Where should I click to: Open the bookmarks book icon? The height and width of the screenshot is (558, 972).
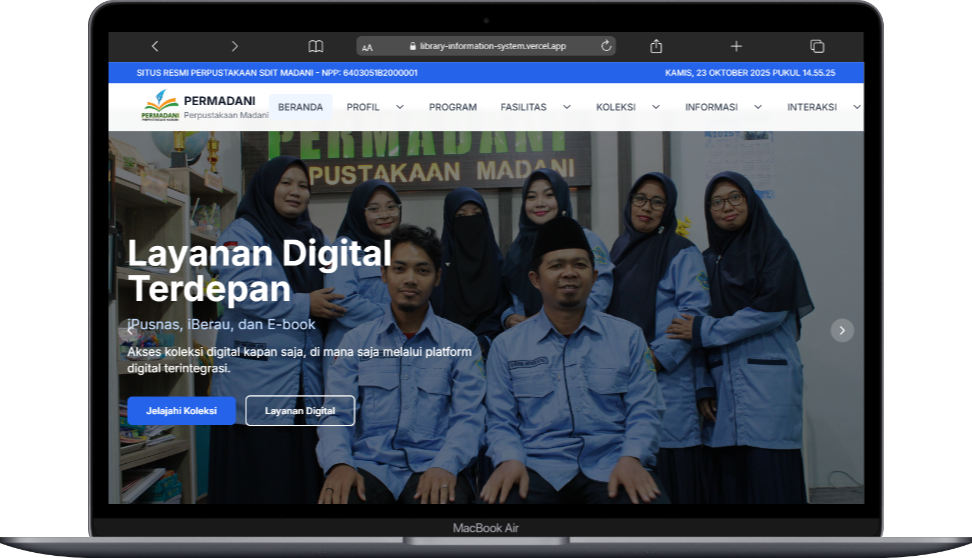316,46
